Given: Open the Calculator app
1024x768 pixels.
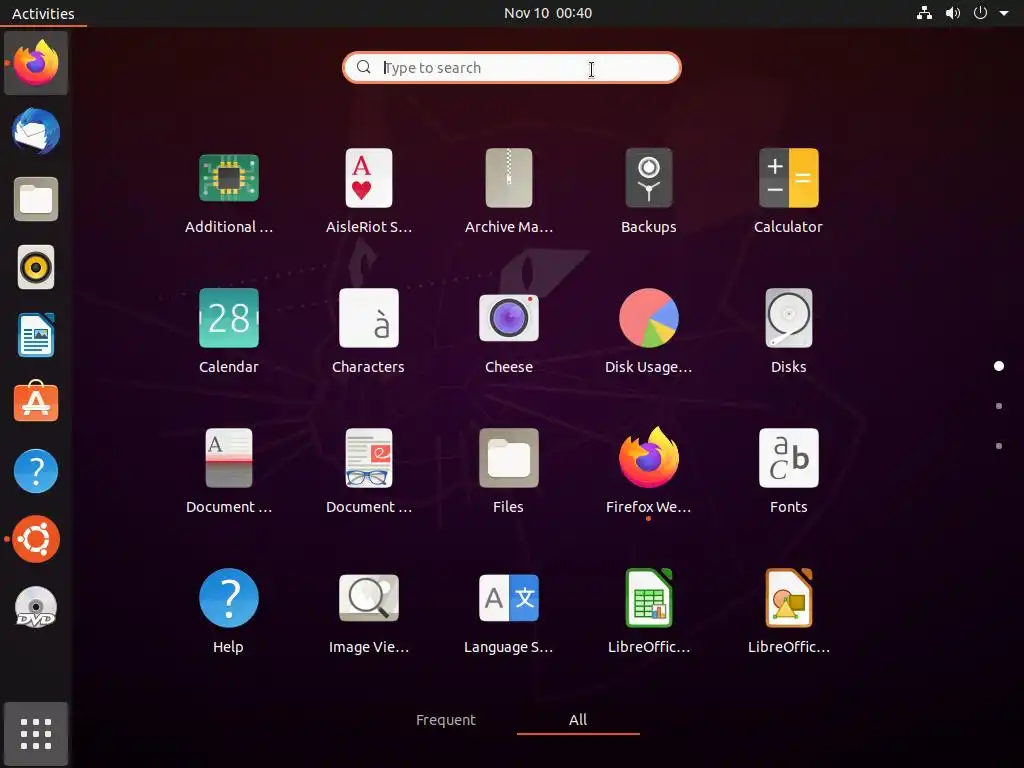Looking at the screenshot, I should 788,178.
